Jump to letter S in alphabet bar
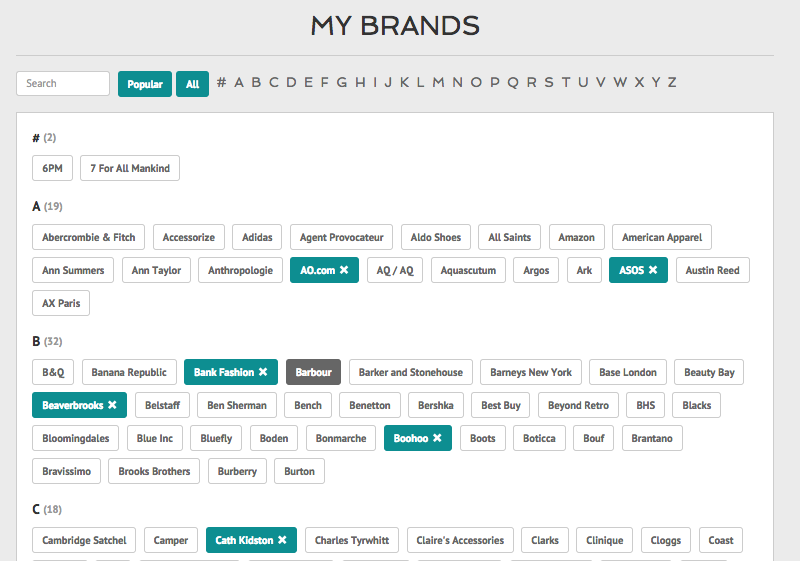This screenshot has width=800, height=561. click(549, 83)
